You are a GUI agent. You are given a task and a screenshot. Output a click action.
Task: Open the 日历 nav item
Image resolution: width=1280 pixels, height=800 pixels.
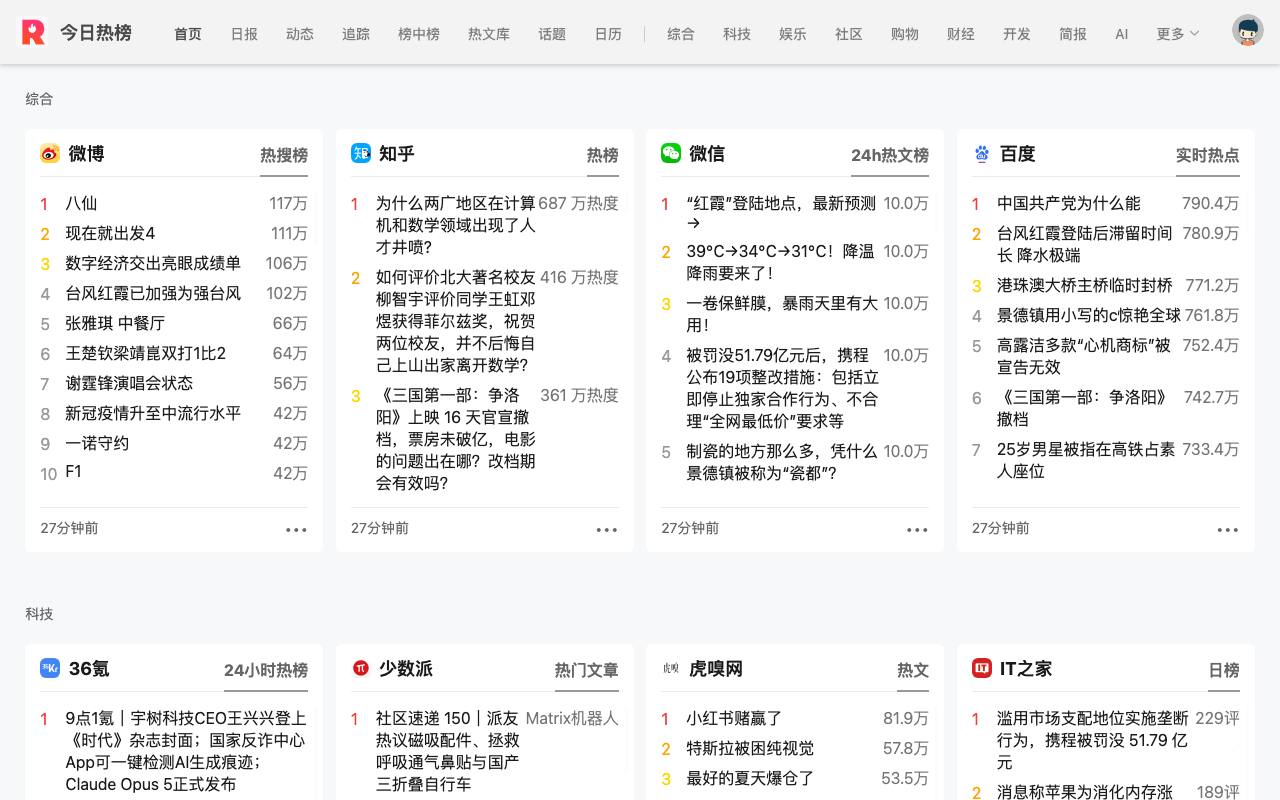608,33
